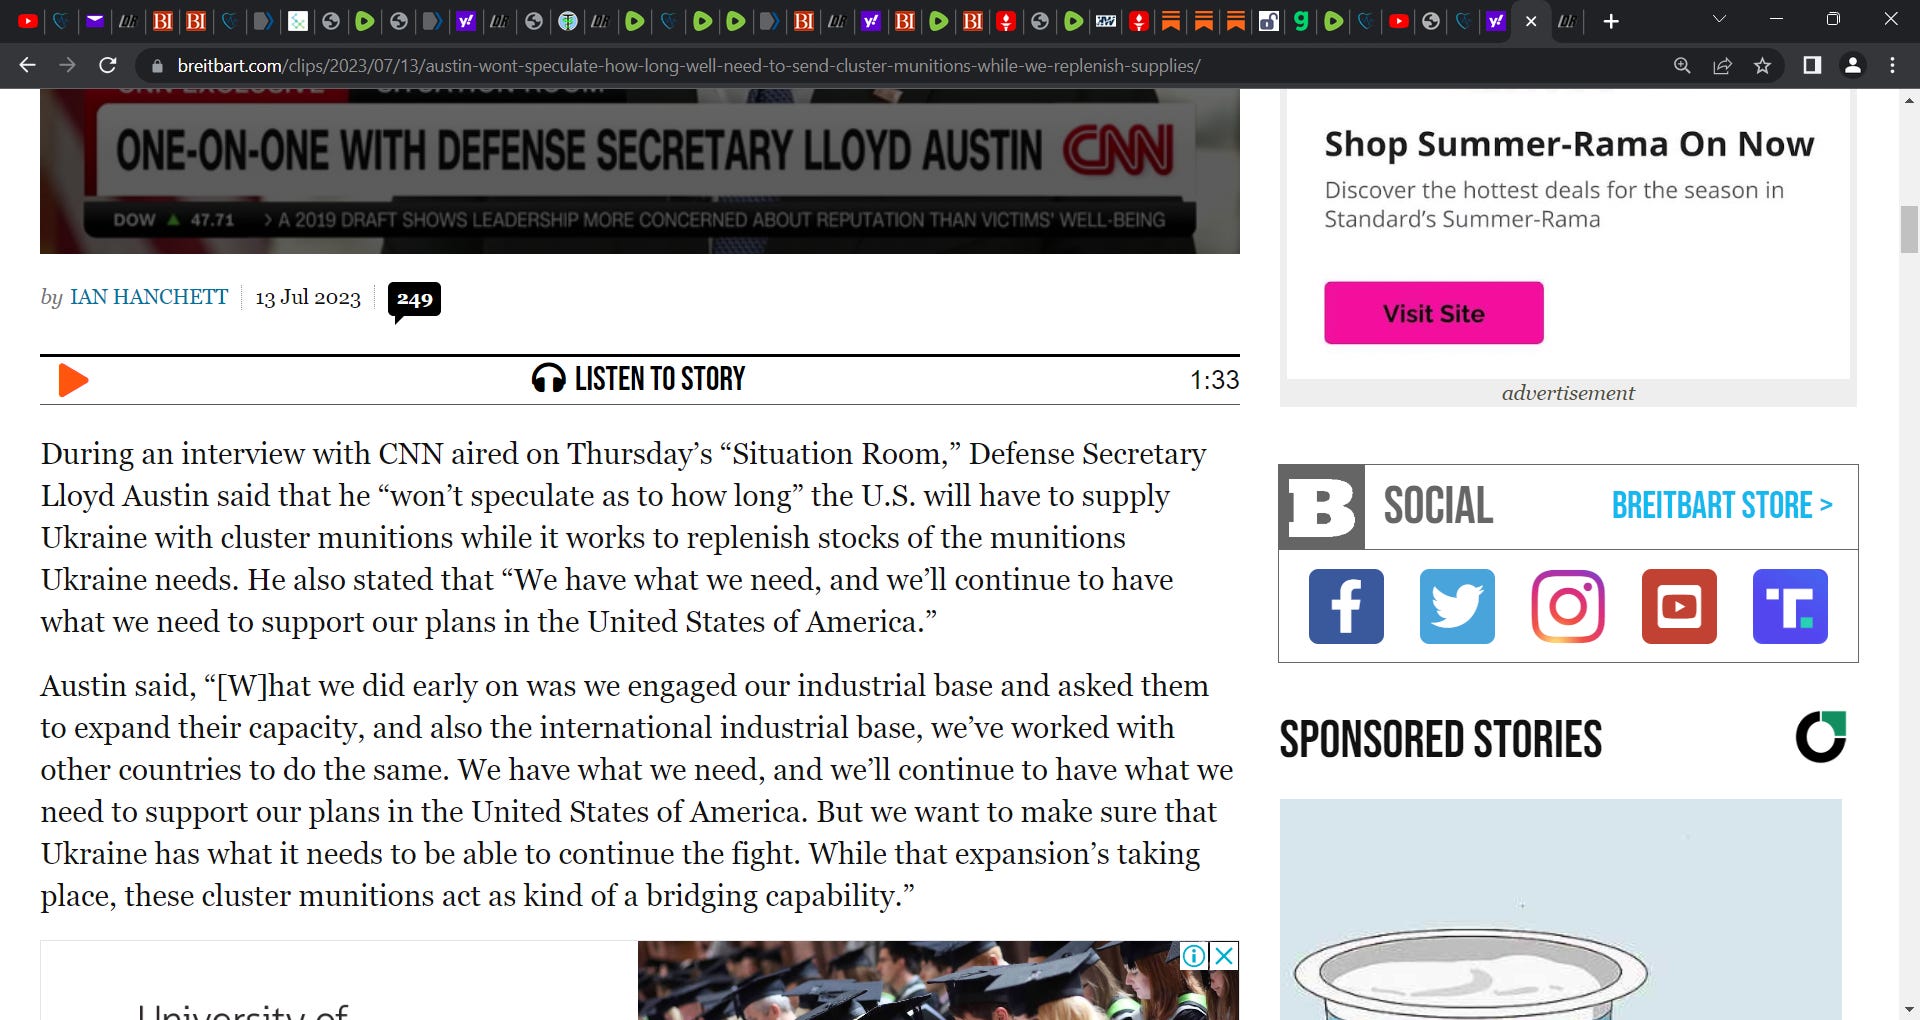Open the tab search chevron
Image resolution: width=1920 pixels, height=1020 pixels.
[x=1719, y=19]
